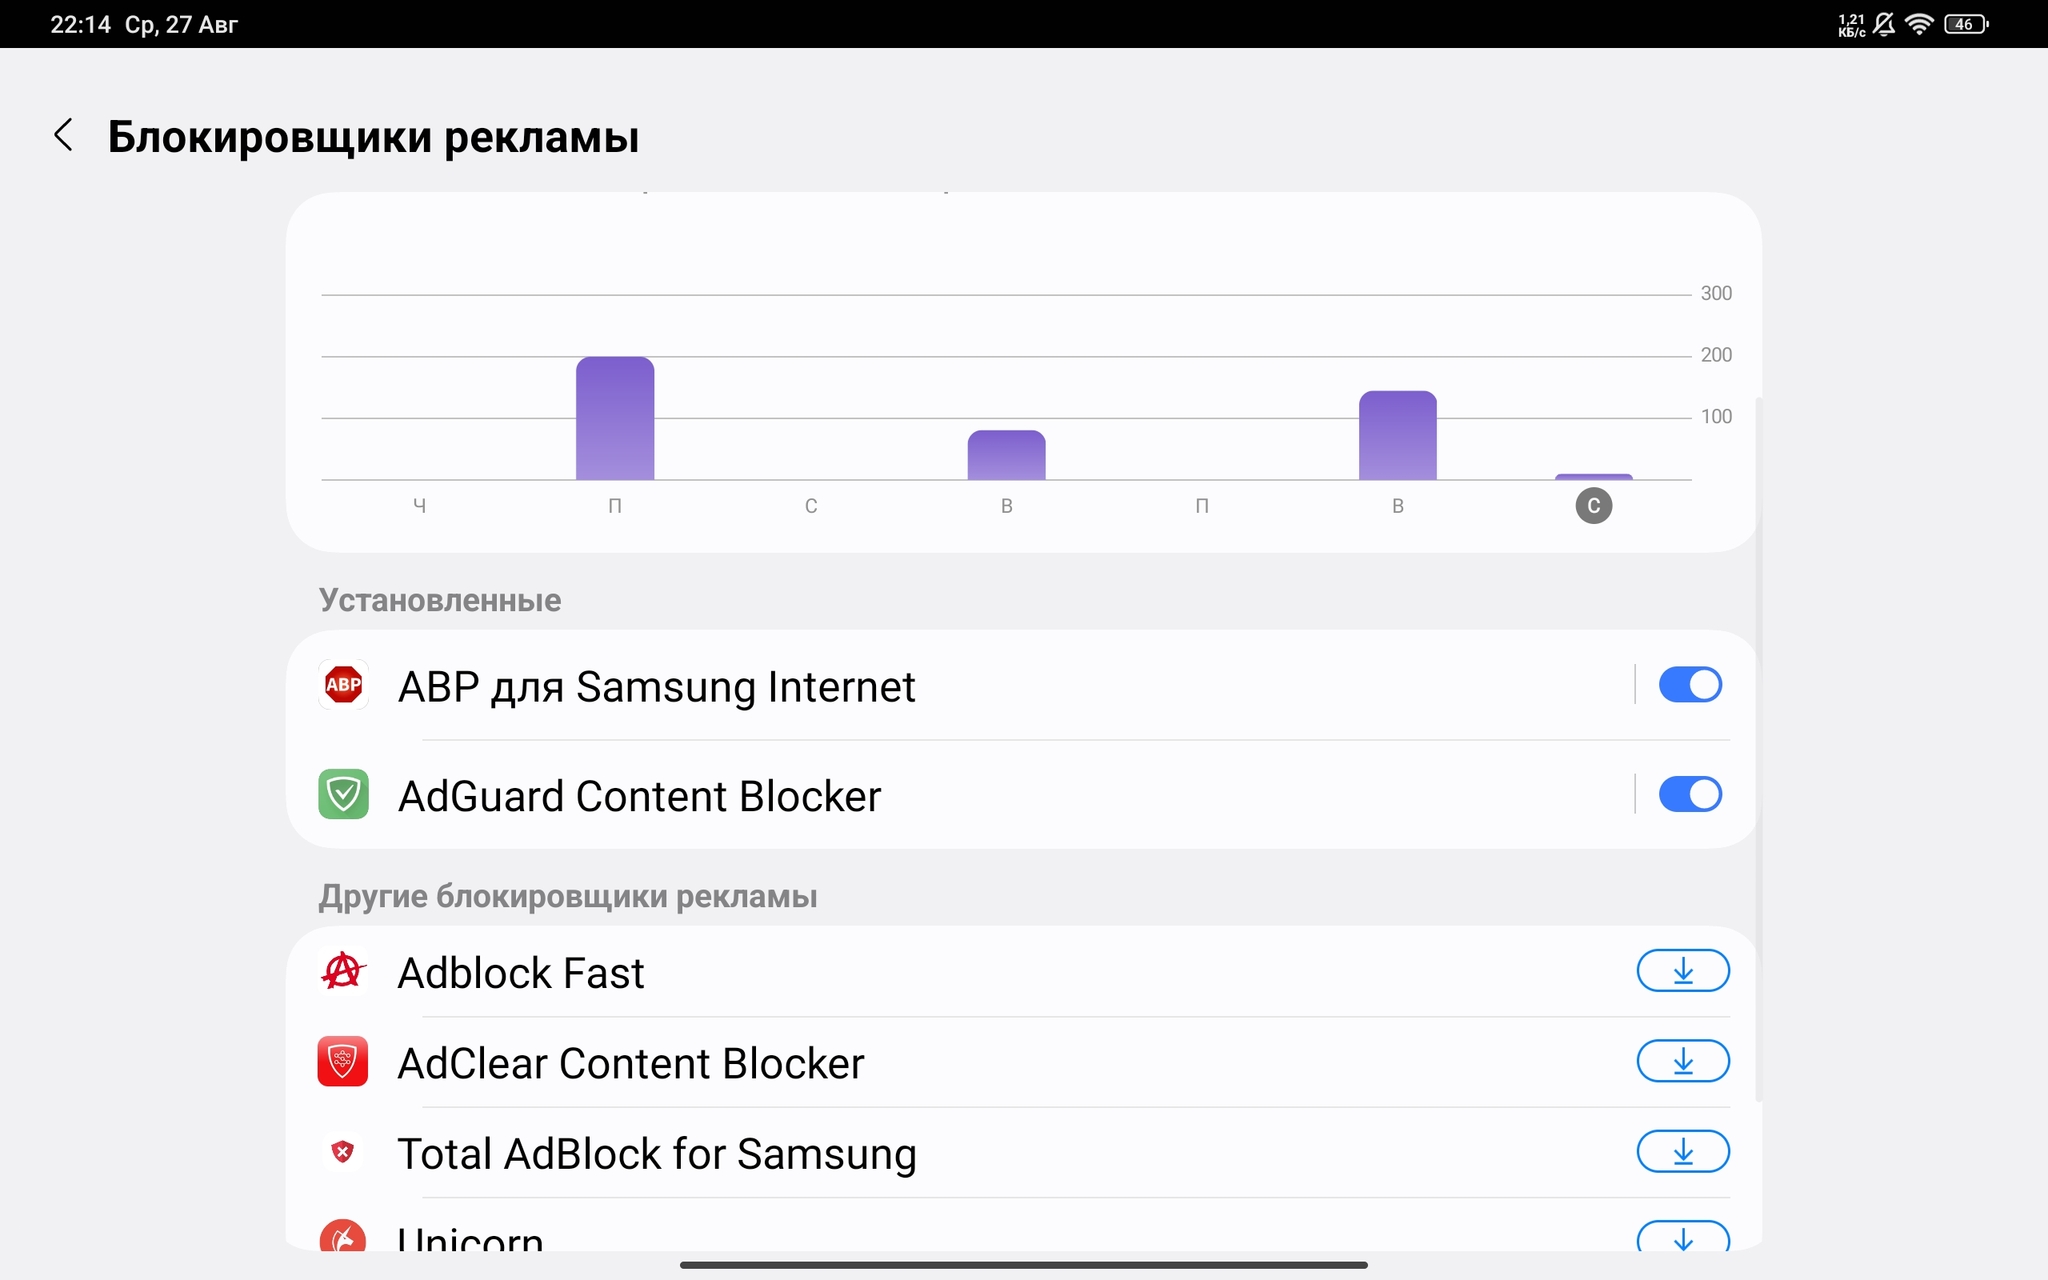
Task: Click the ABP red stop-sign icon
Action: point(343,685)
